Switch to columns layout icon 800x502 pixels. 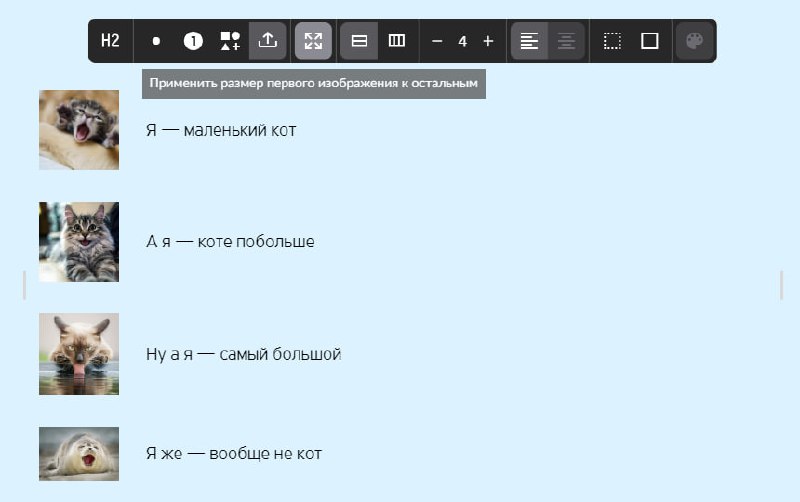point(397,41)
